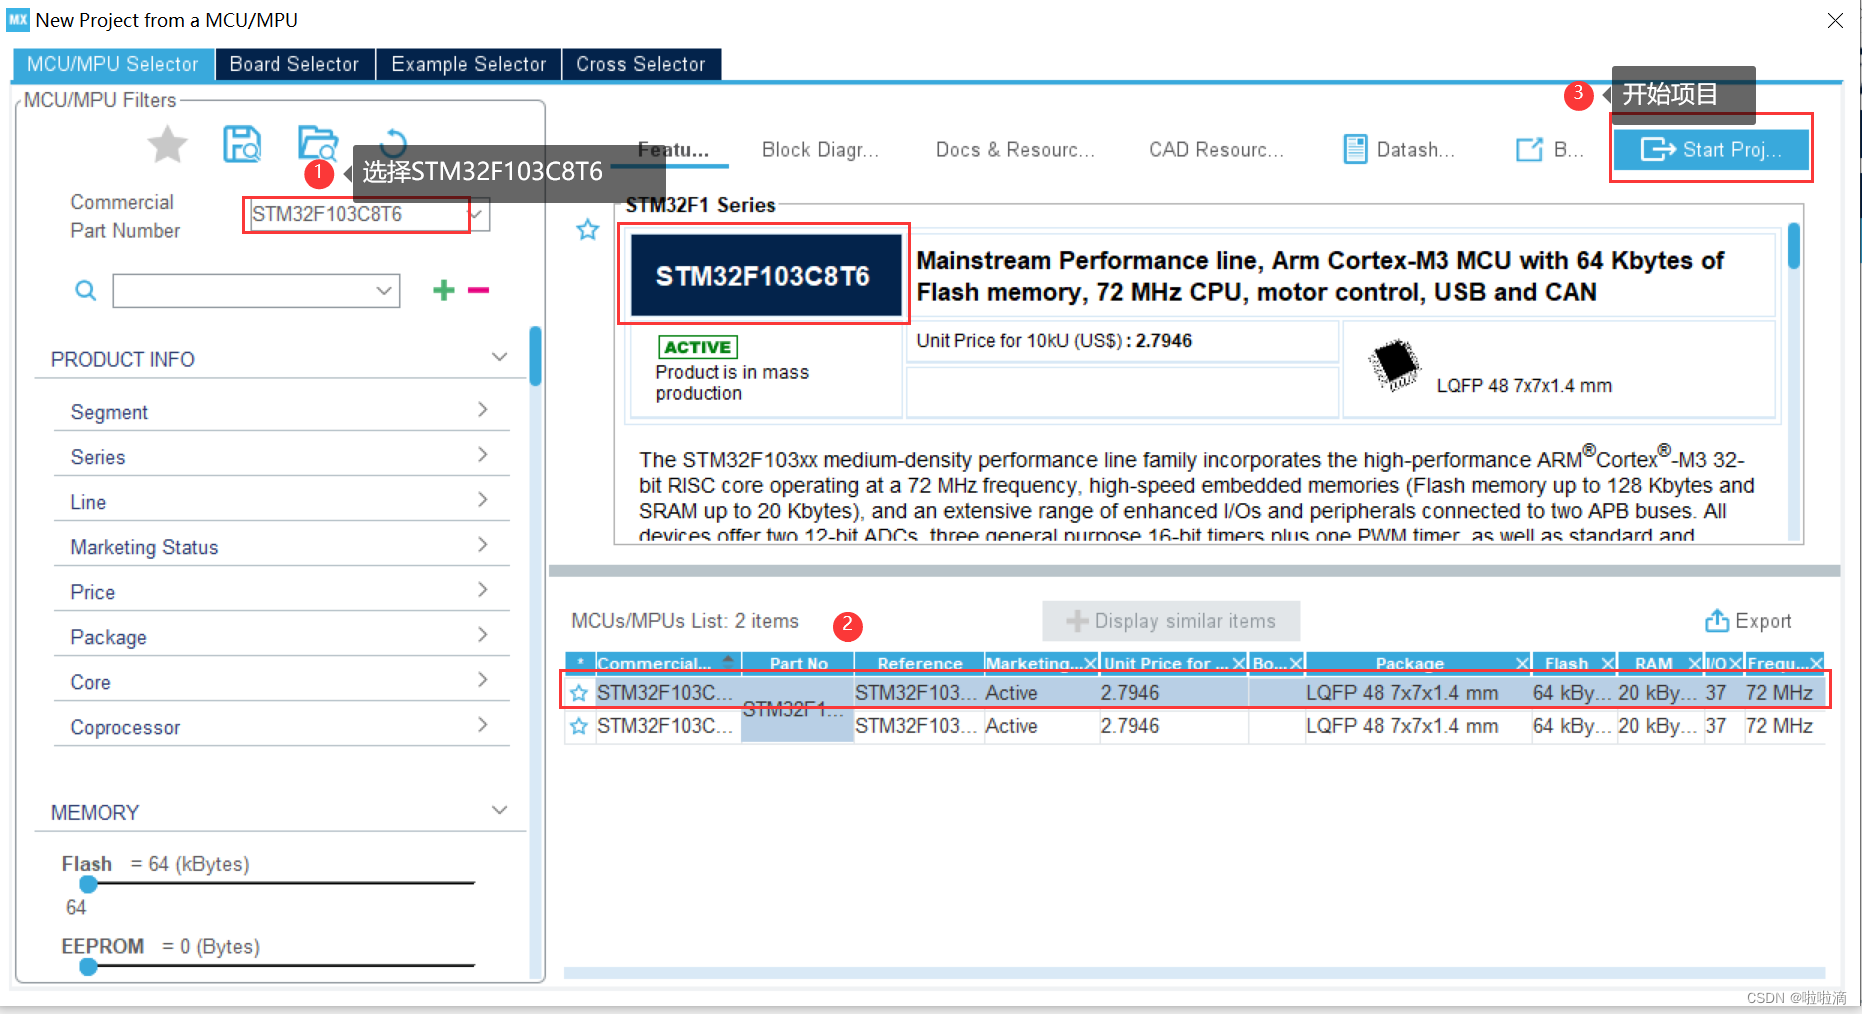The image size is (1862, 1014).
Task: Expand the Line filter
Action: (482, 500)
